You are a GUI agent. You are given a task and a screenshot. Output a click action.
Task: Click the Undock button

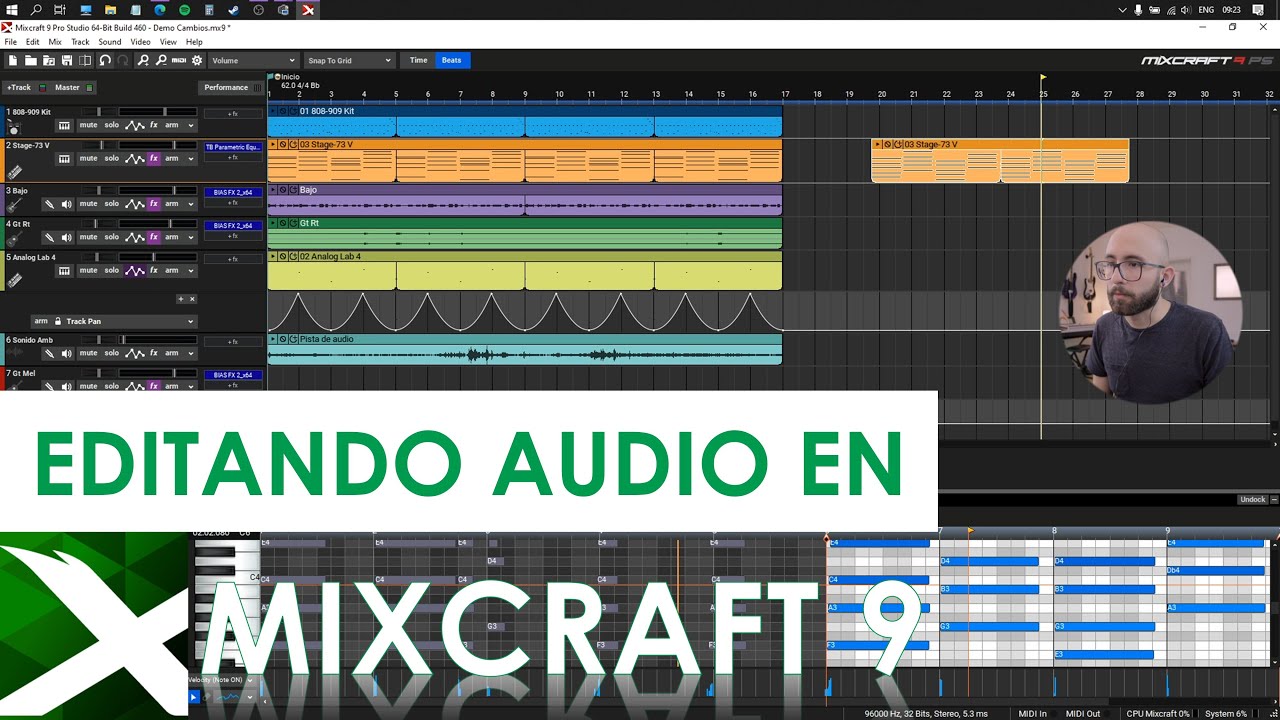tap(1253, 499)
